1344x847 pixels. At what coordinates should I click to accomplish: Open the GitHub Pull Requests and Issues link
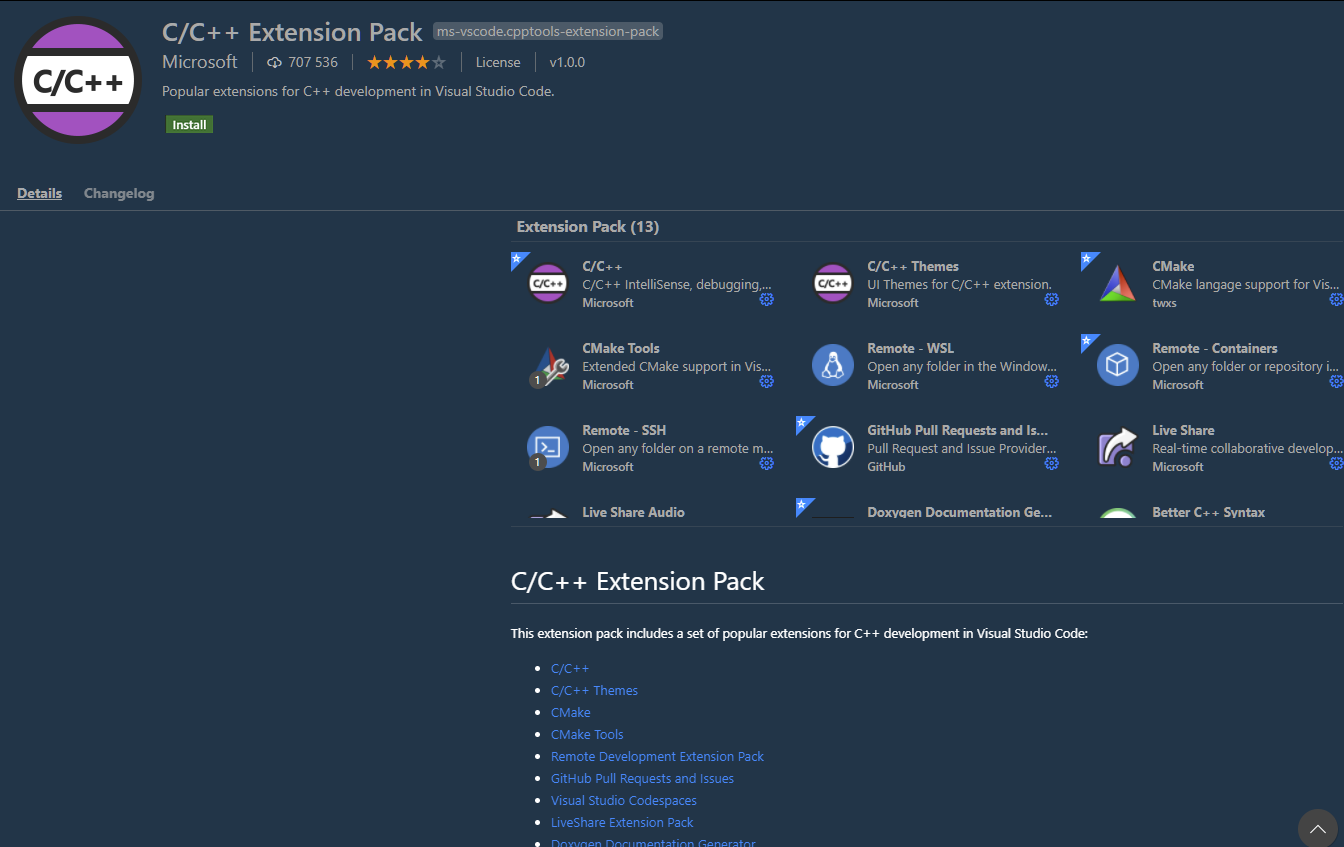click(x=642, y=778)
